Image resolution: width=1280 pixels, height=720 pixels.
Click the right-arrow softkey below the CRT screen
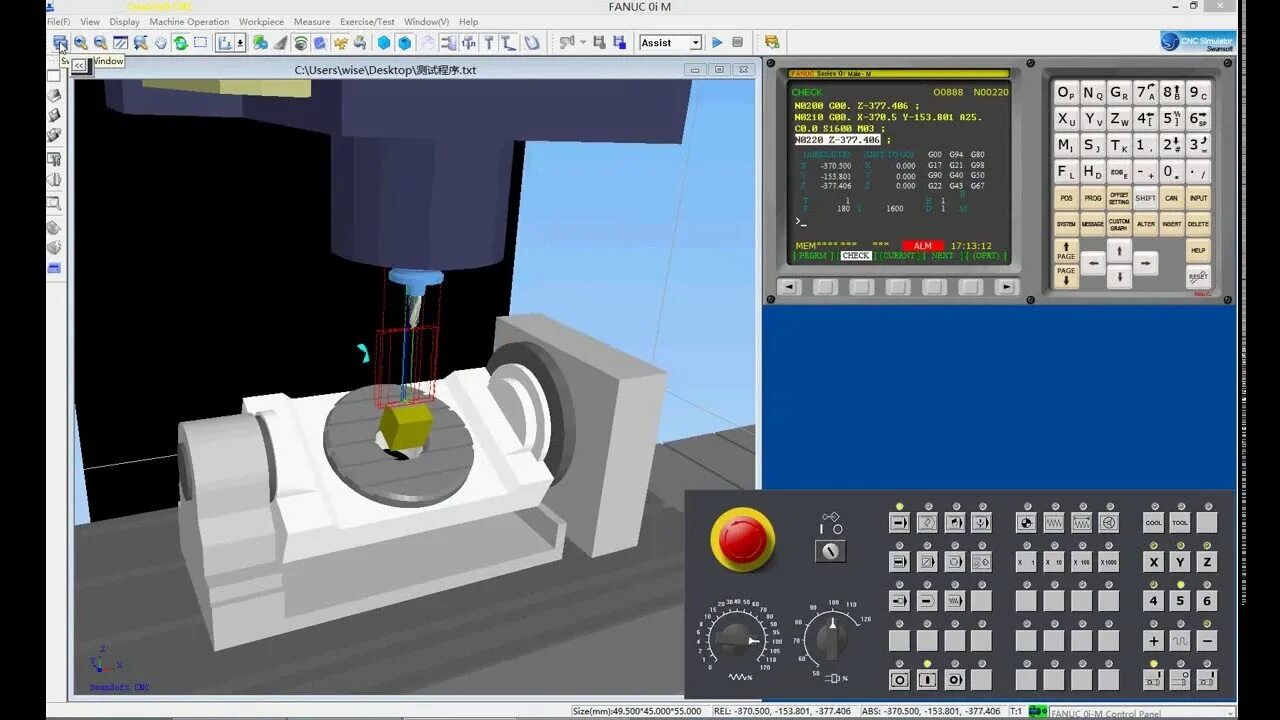[x=1007, y=287]
